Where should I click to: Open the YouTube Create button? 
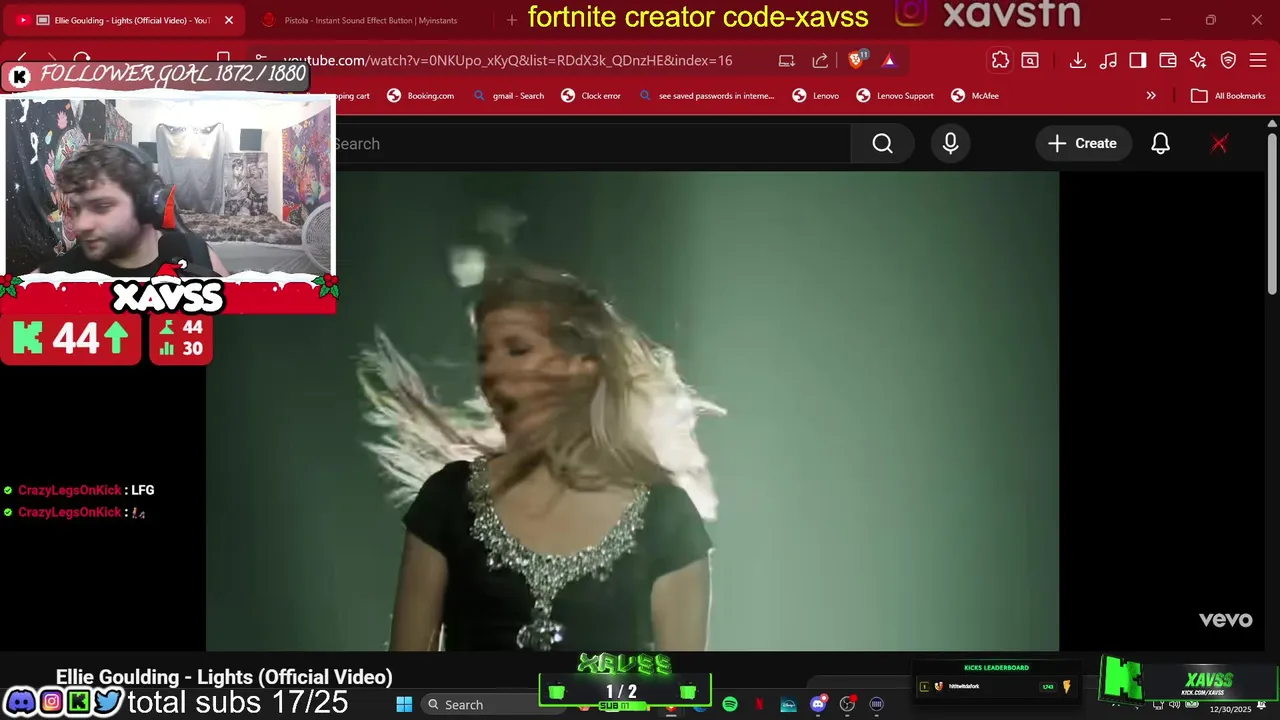pos(1082,144)
